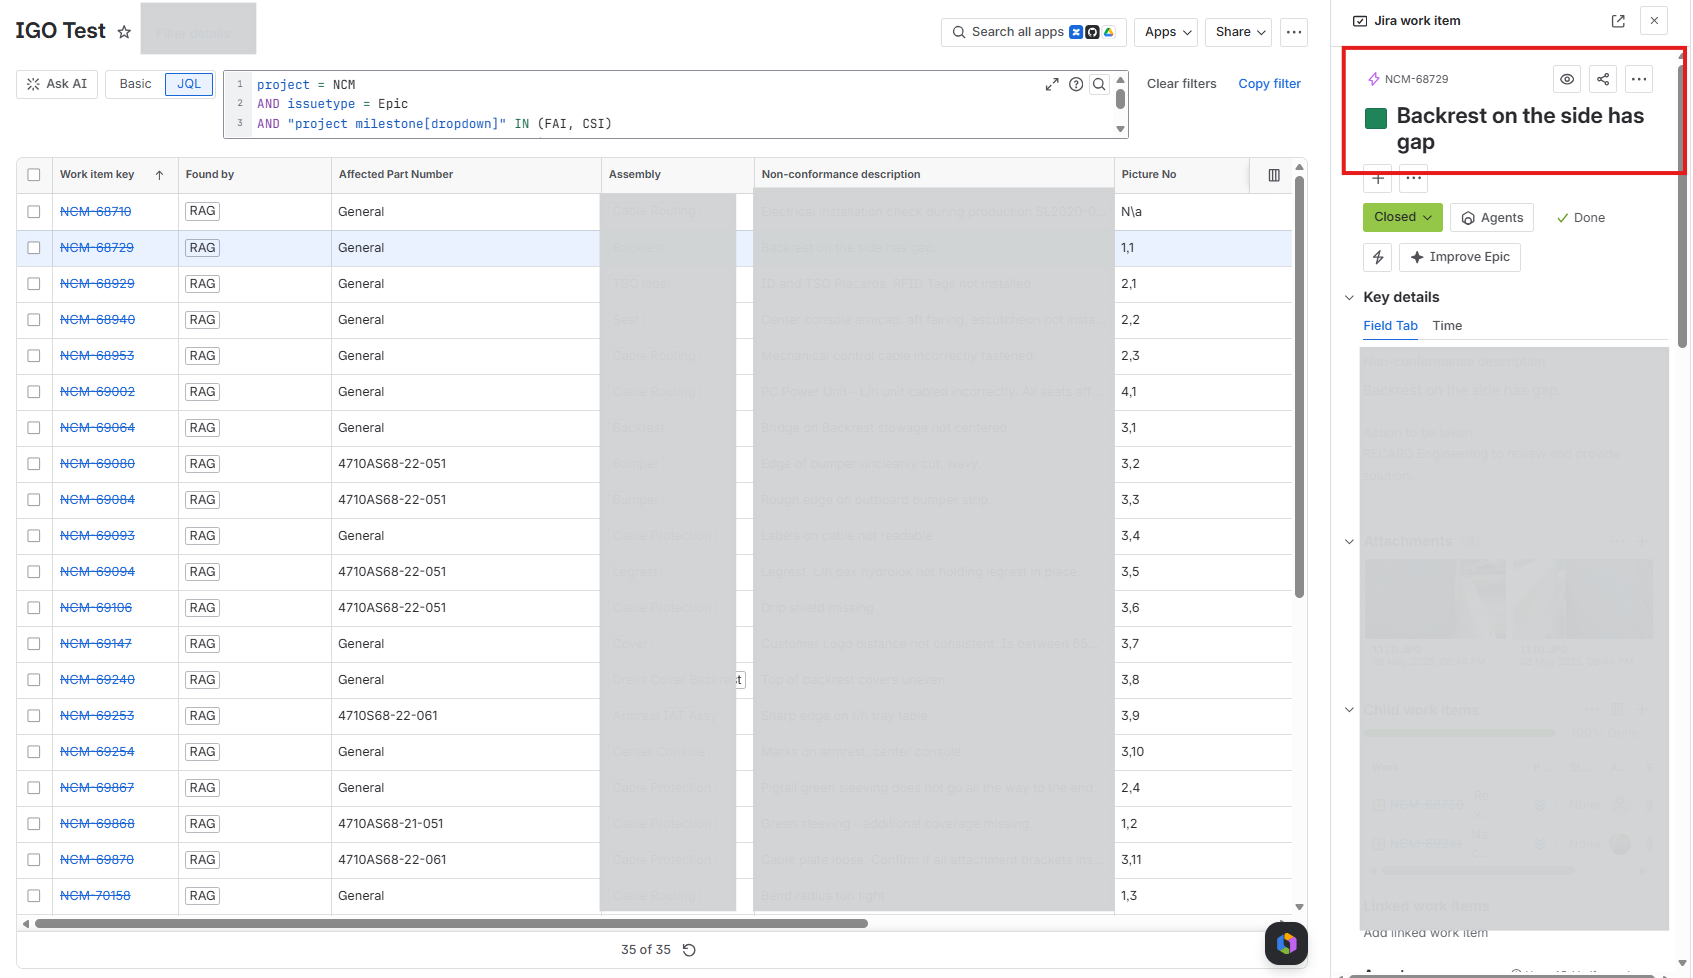Open the Field Tab
1693x978 pixels.
[x=1390, y=326]
